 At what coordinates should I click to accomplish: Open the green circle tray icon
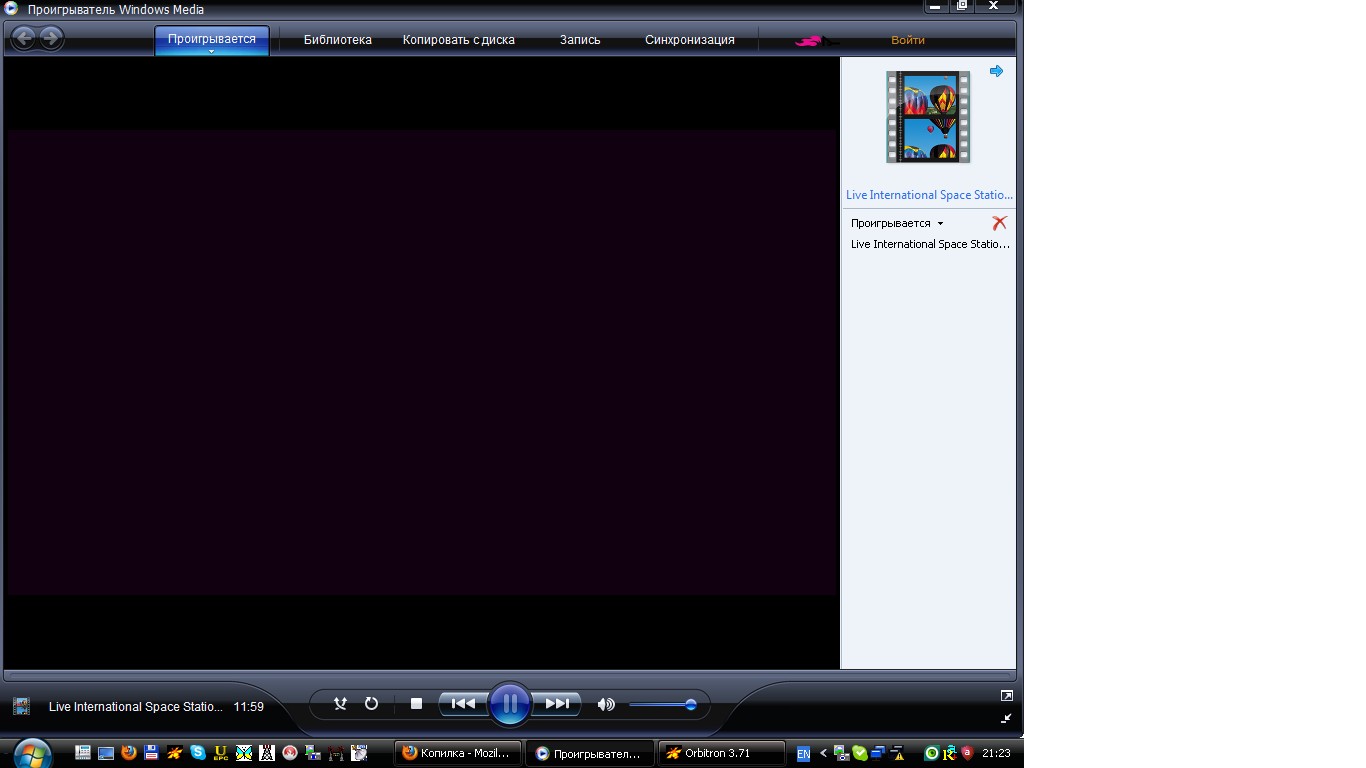(932, 753)
